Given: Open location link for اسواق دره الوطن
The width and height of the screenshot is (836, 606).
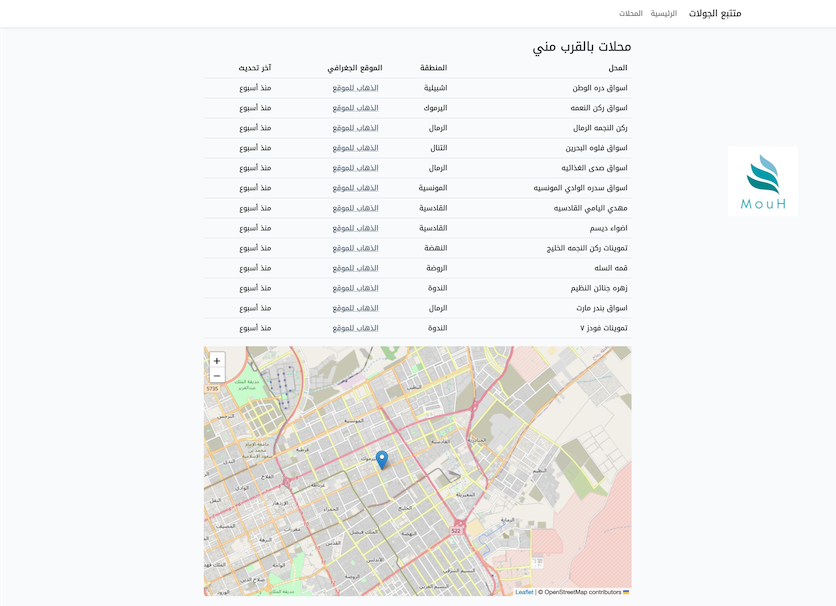Looking at the screenshot, I should pos(355,88).
